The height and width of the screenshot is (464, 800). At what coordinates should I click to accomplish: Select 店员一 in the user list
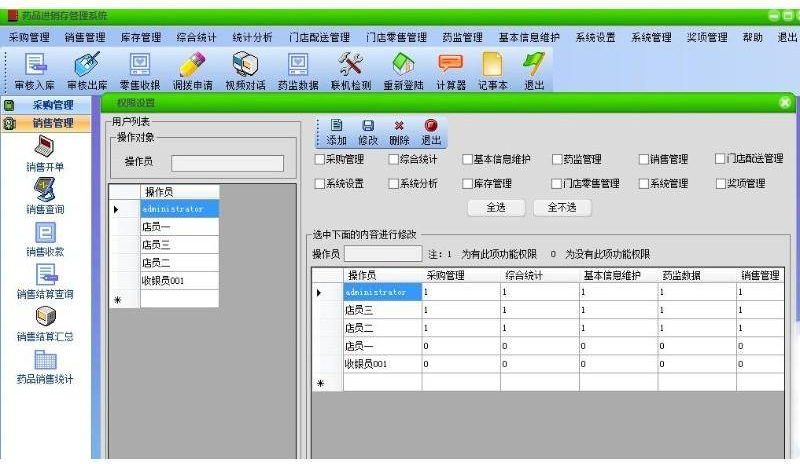point(180,227)
